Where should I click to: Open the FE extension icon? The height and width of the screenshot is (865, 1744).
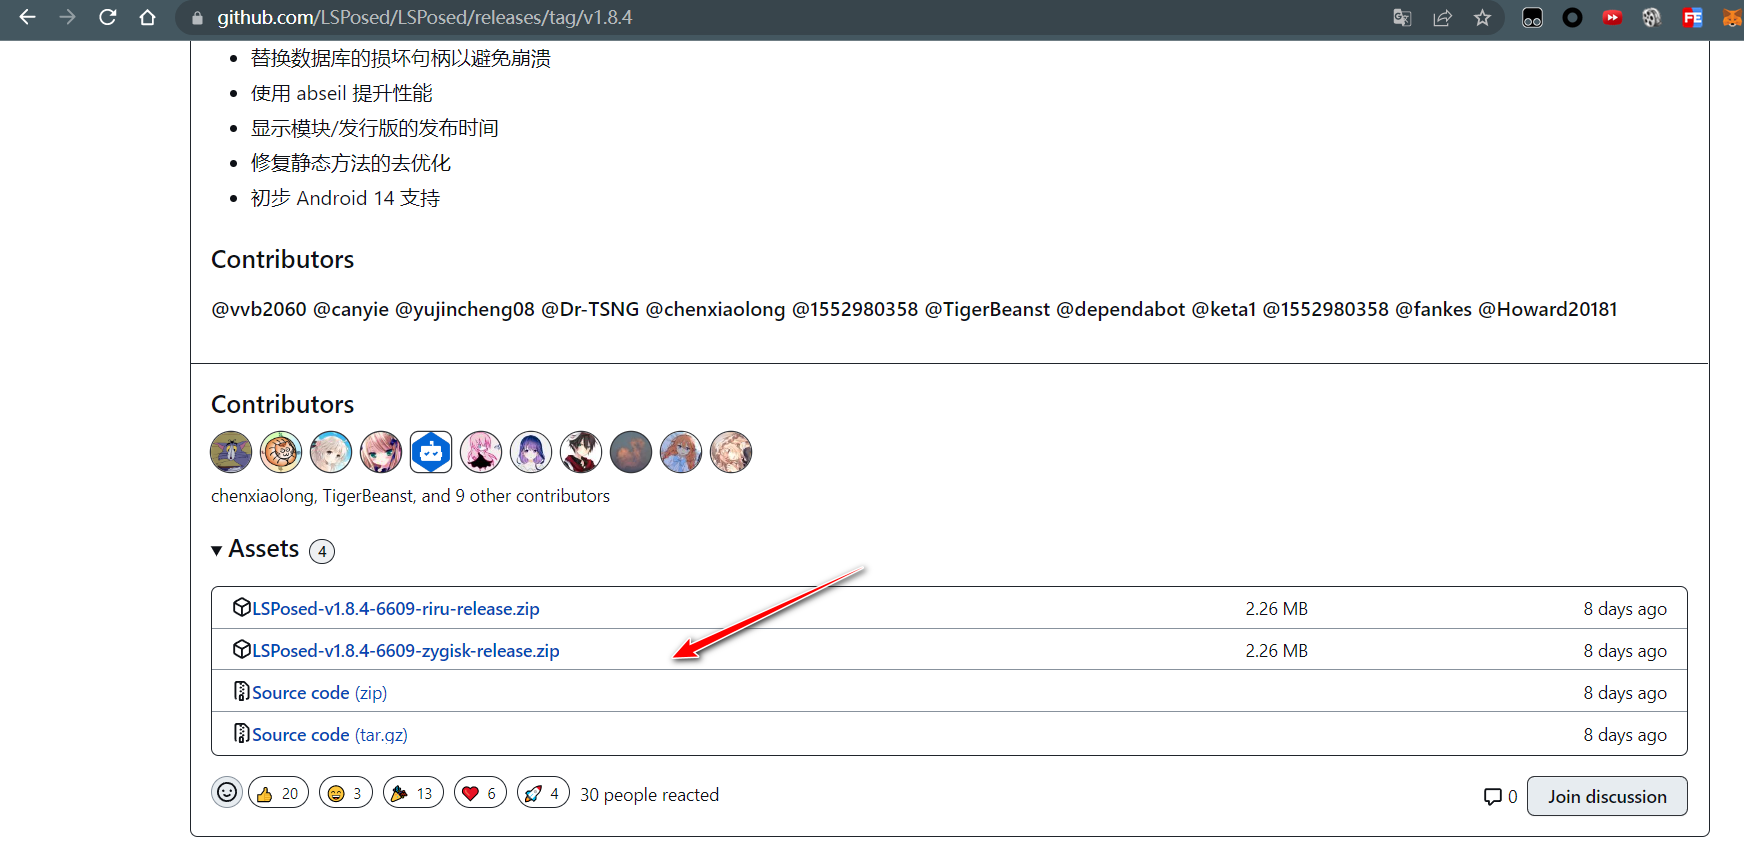(1692, 18)
